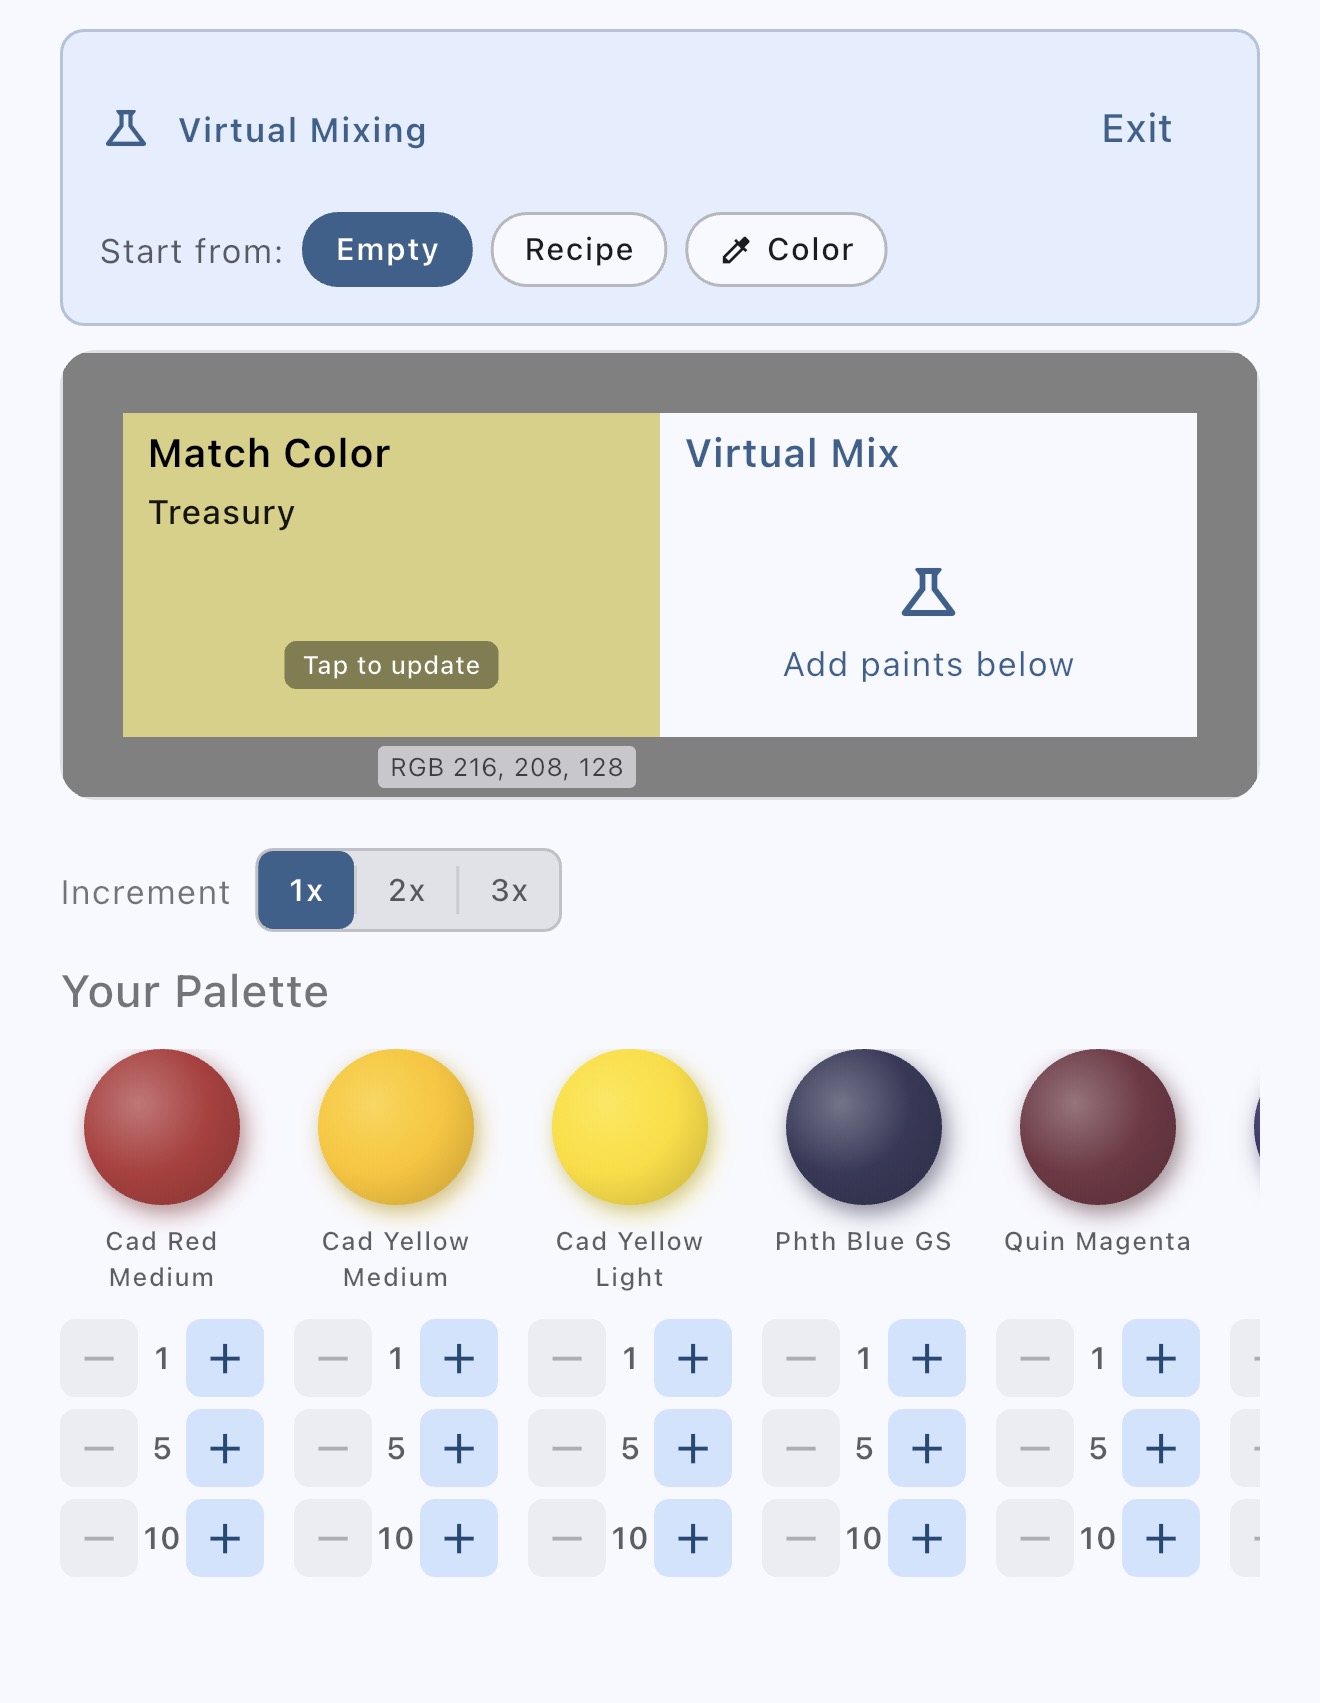
Task: Add 5 parts Phth Blue GS
Action: [927, 1448]
